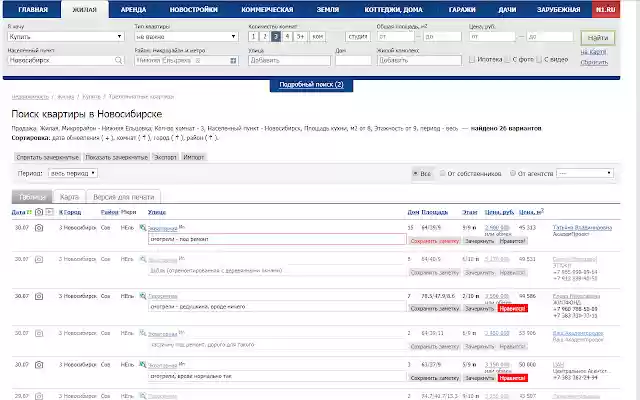The height and width of the screenshot is (400, 640).
Task: Select the От собственников radio button
Action: (442, 173)
